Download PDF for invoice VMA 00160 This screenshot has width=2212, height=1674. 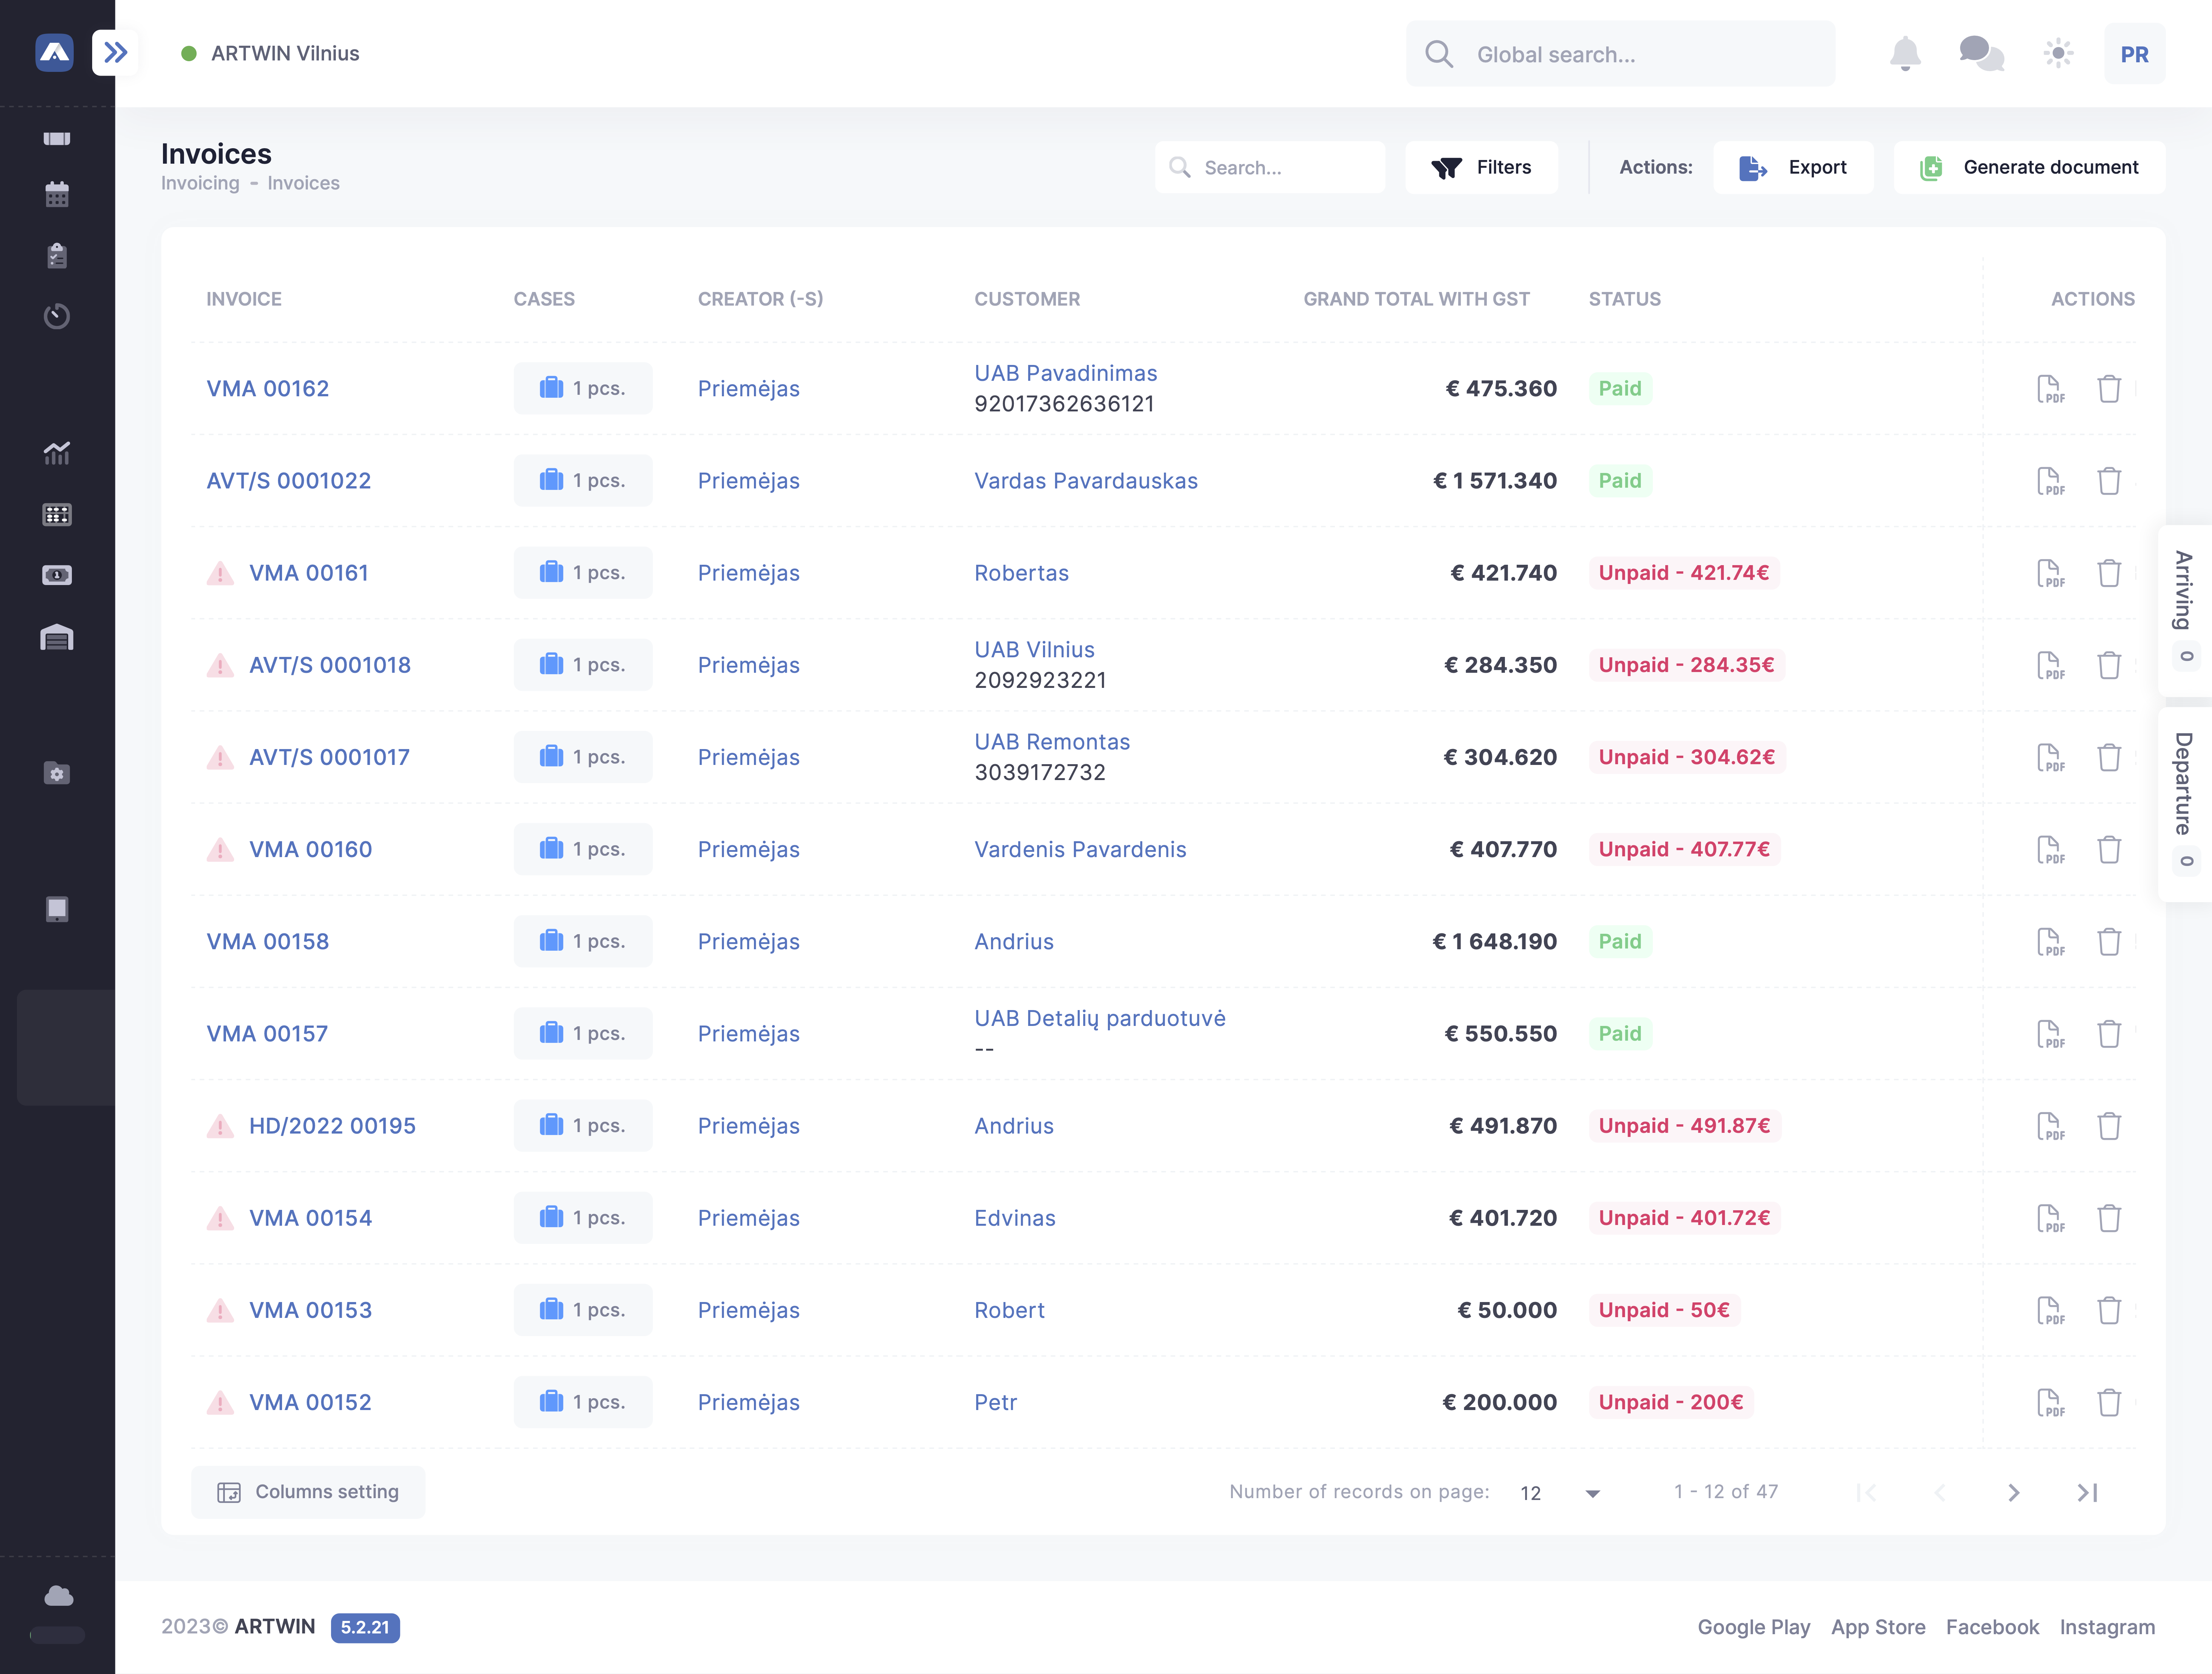tap(2050, 850)
